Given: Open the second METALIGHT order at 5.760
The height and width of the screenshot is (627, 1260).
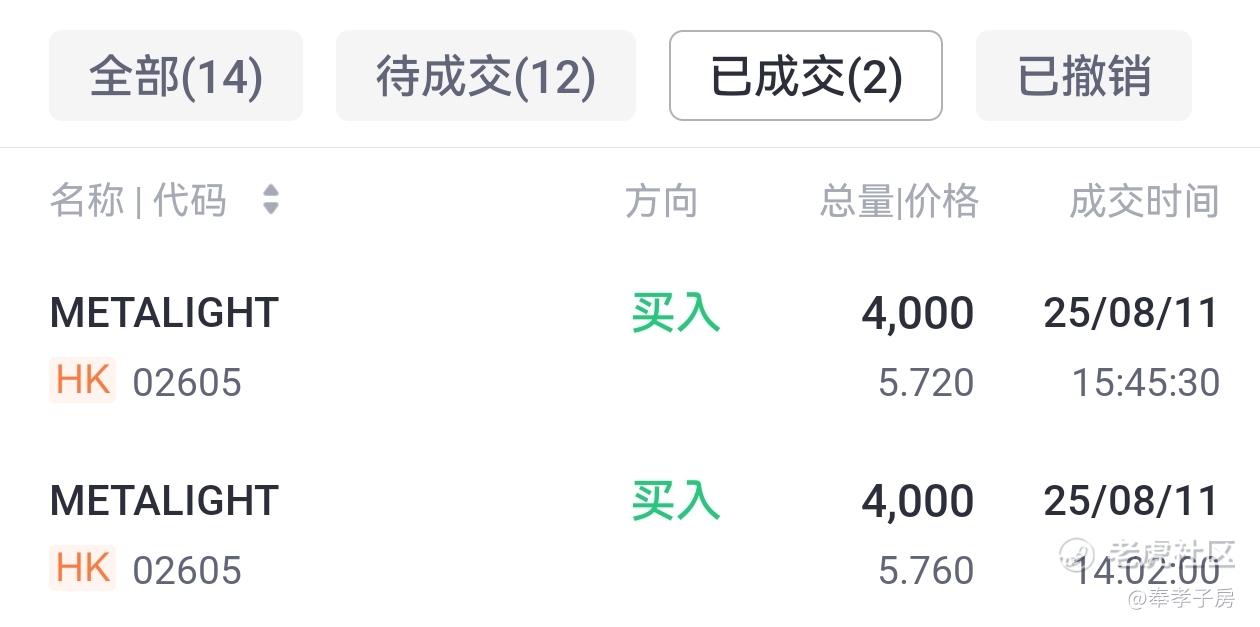Looking at the screenshot, I should (x=630, y=535).
